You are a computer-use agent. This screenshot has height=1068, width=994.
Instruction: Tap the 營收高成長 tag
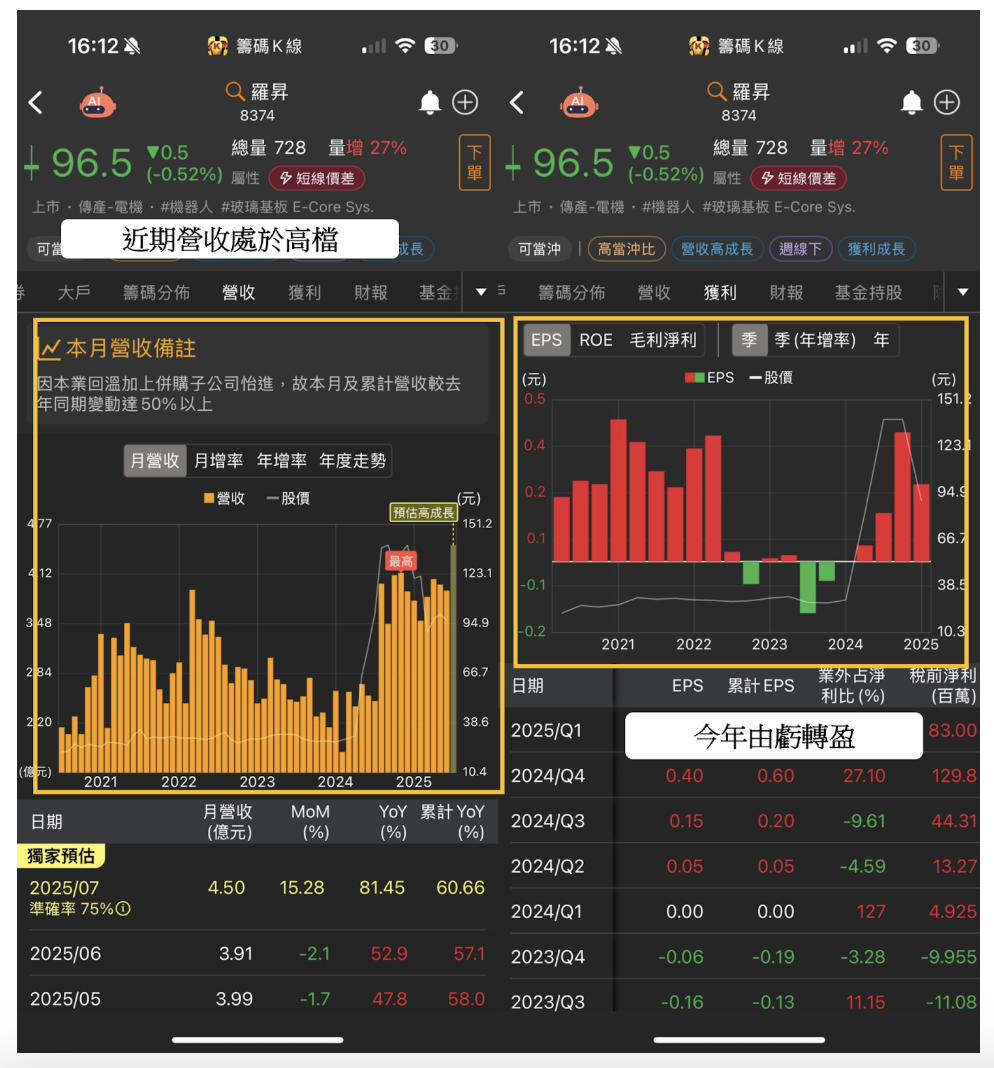[717, 249]
